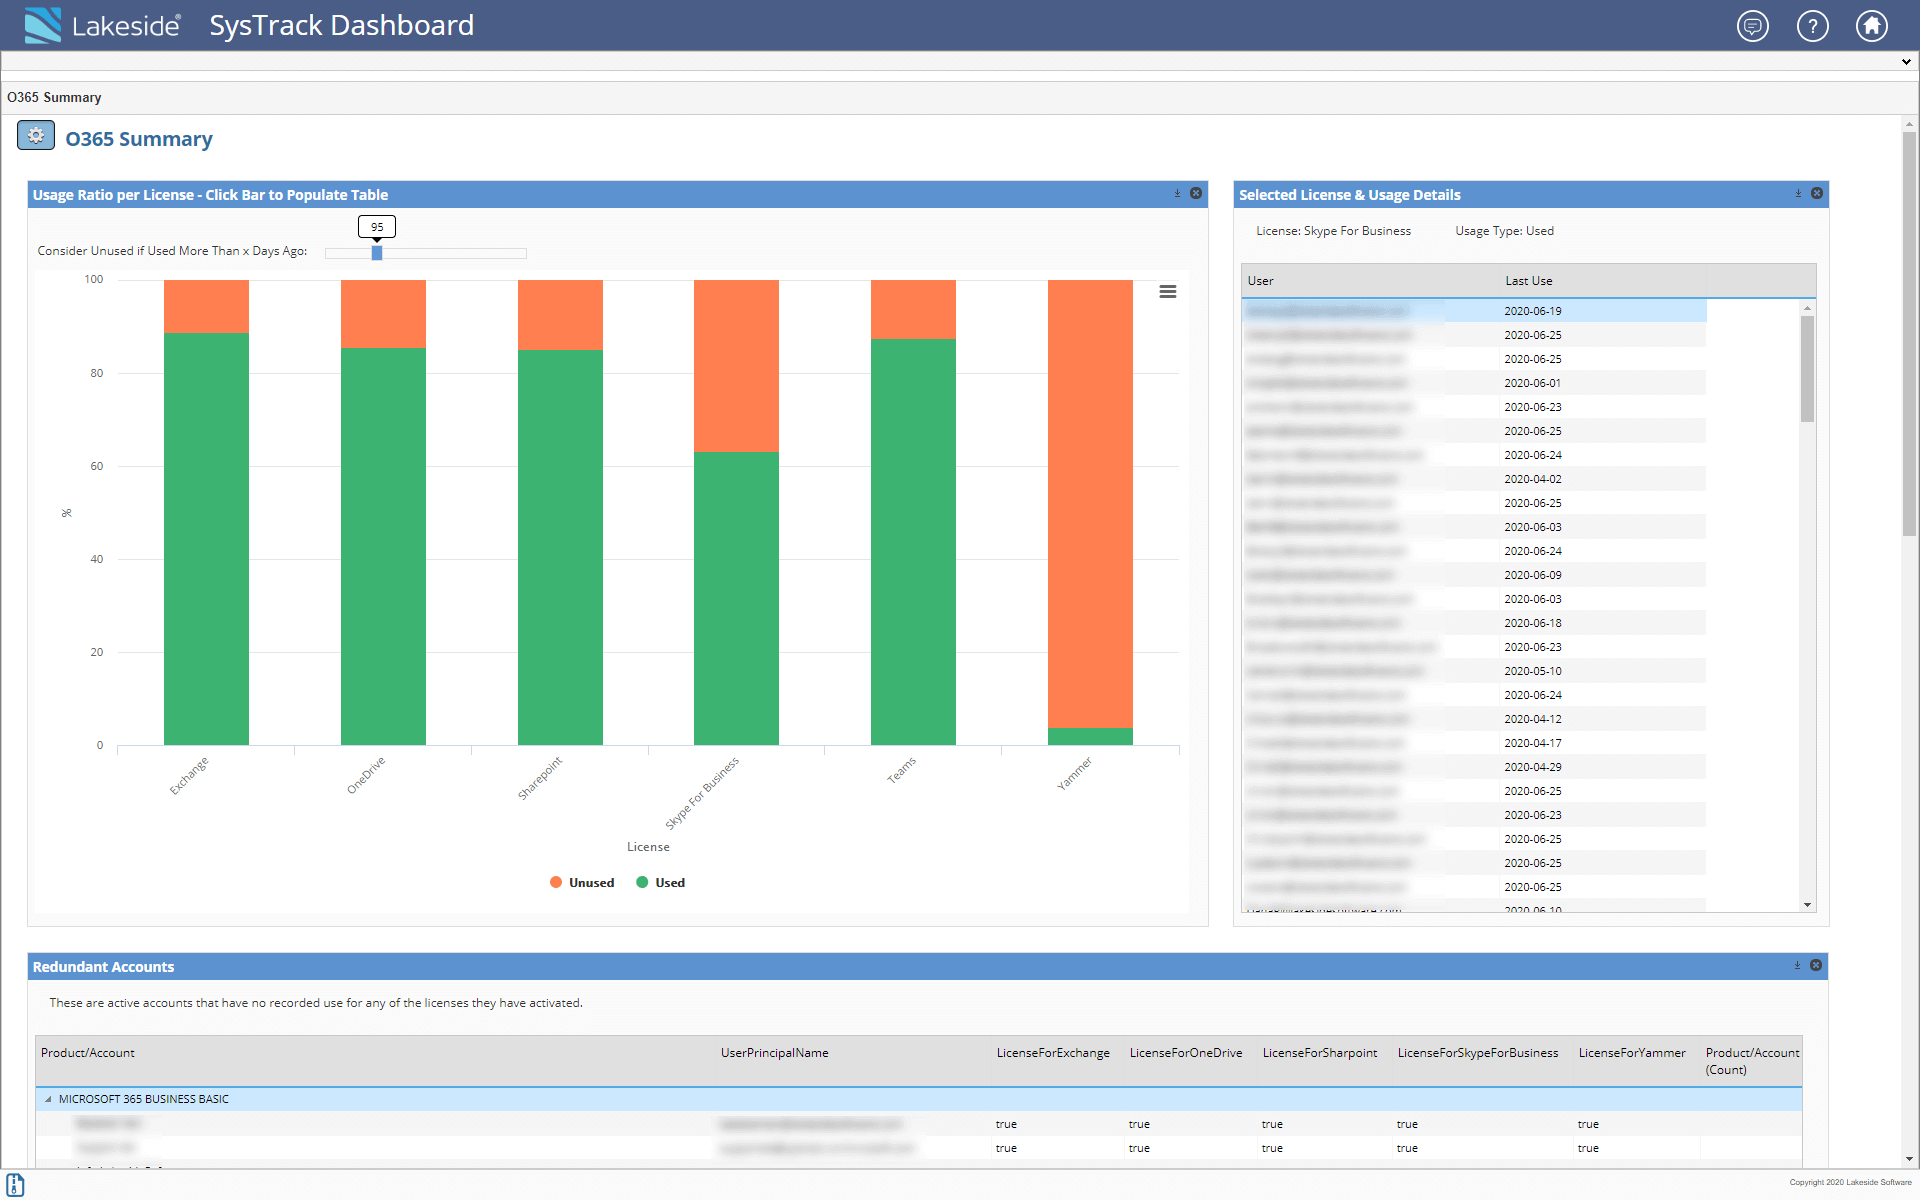
Task: Click the Home icon in the header
Action: [1872, 26]
